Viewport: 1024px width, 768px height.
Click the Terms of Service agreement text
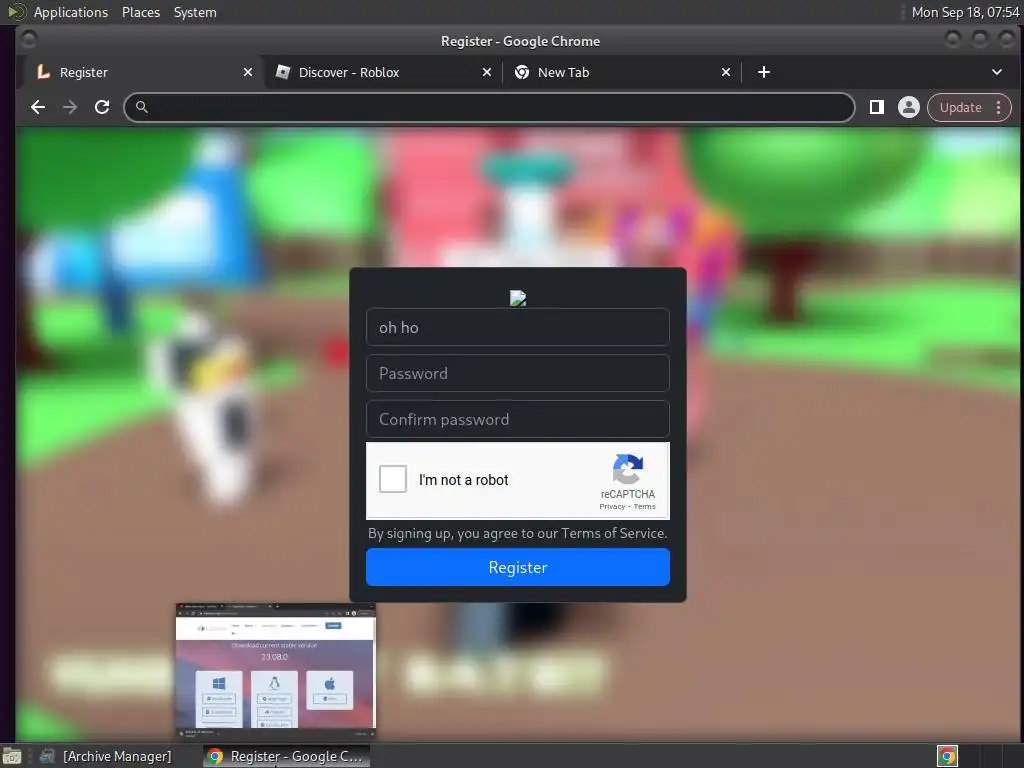[x=518, y=534]
